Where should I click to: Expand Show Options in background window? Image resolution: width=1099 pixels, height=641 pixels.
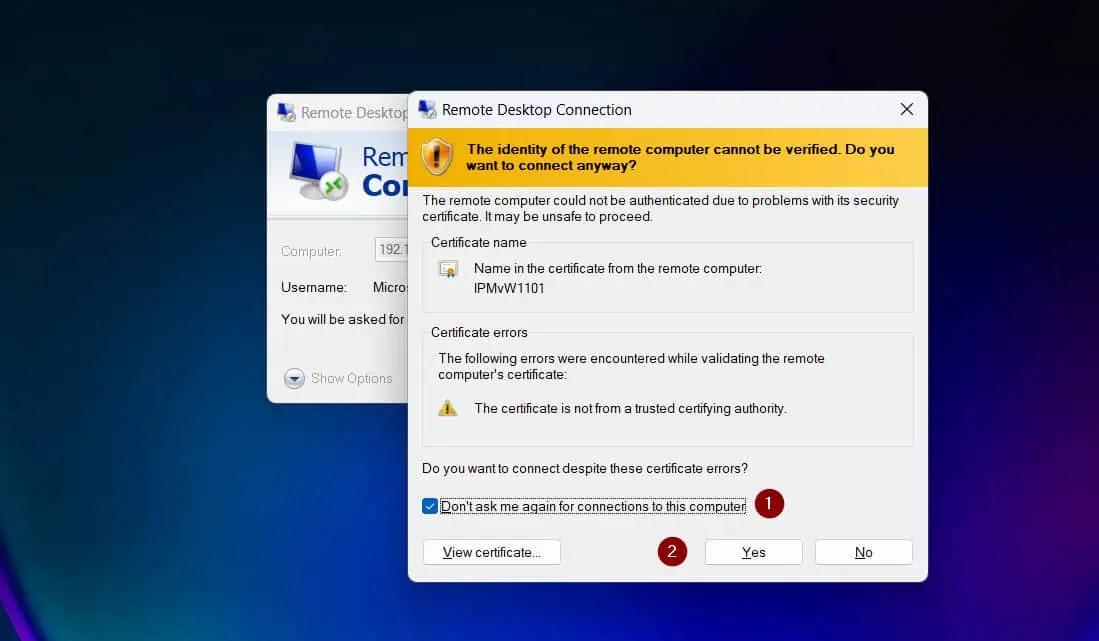(x=339, y=378)
